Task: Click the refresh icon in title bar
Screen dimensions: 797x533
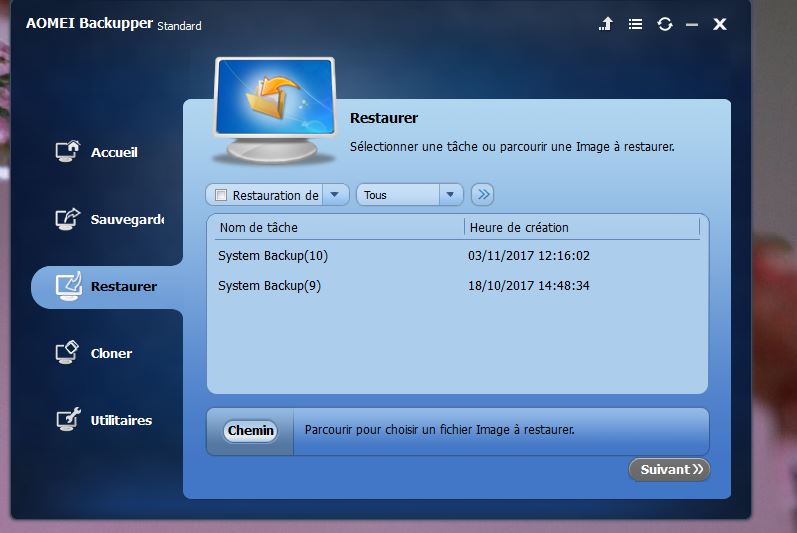Action: tap(665, 24)
